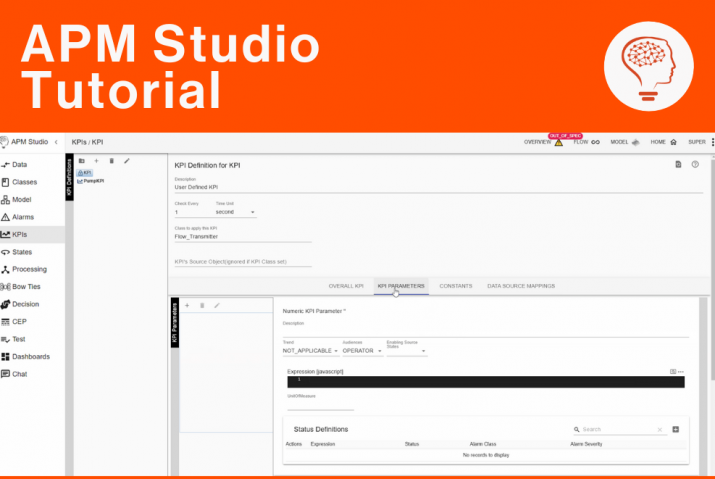Switch to the Constants tab
This screenshot has width=715, height=479.
[x=455, y=286]
